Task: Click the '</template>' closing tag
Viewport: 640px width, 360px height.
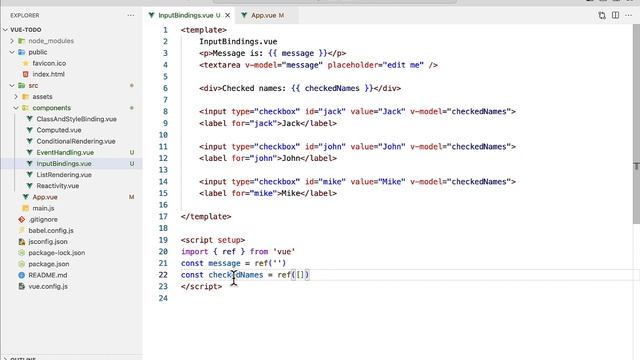Action: point(206,216)
